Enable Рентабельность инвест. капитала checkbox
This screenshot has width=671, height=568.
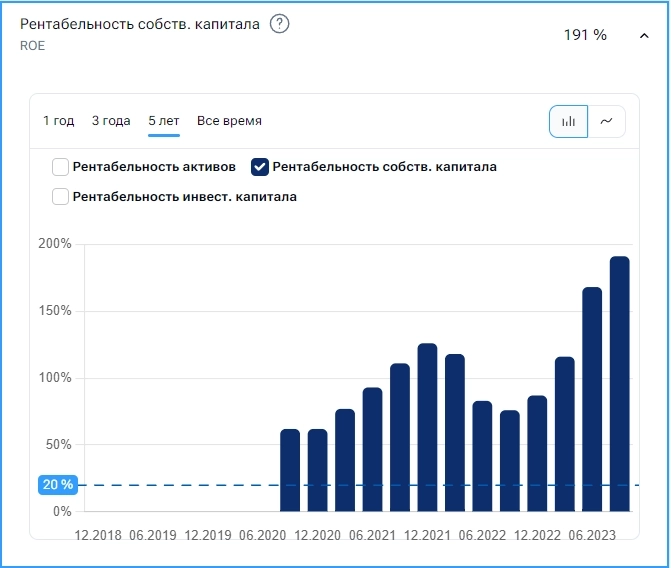(61, 197)
